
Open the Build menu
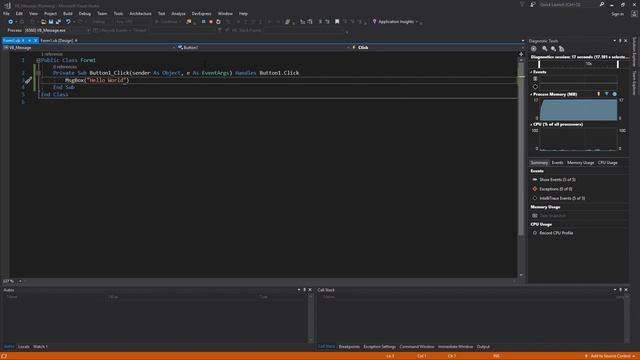(x=68, y=13)
